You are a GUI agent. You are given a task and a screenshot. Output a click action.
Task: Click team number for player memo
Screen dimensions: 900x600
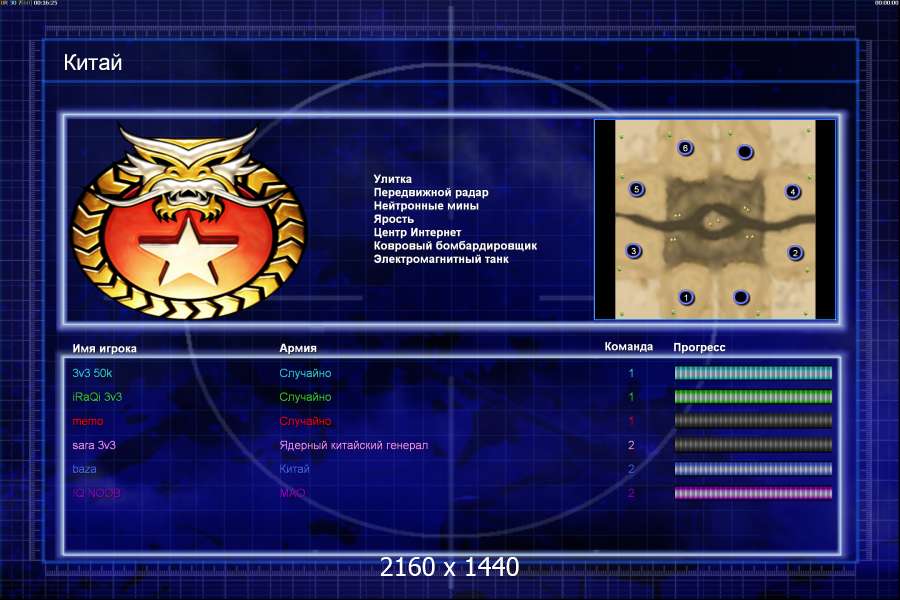pos(631,421)
